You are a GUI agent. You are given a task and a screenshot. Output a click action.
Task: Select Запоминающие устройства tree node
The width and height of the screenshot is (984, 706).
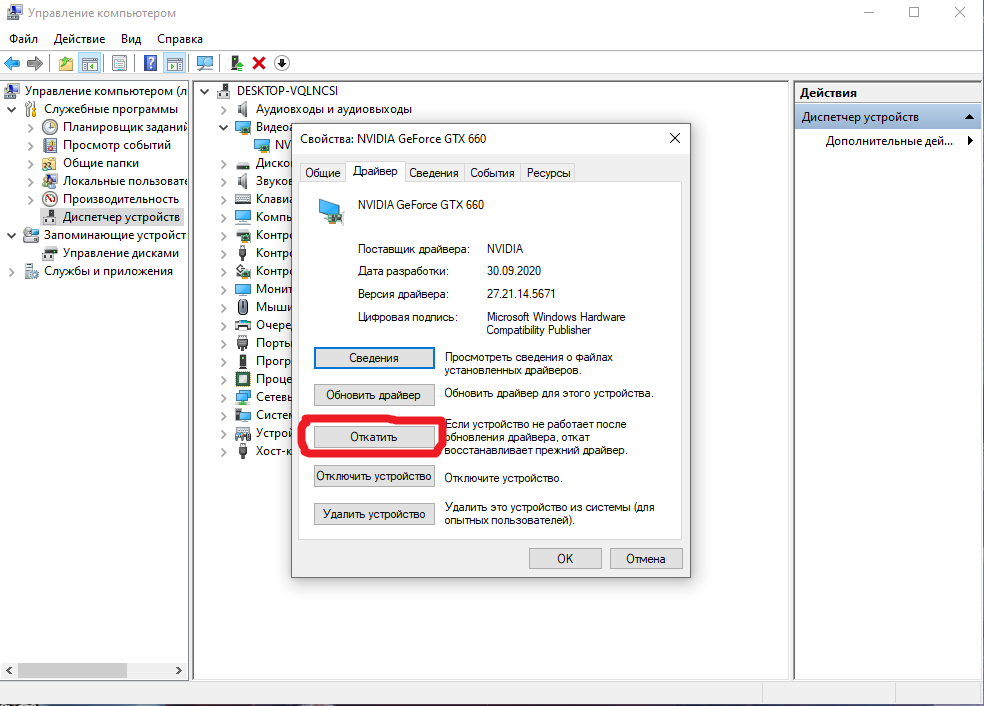[114, 235]
